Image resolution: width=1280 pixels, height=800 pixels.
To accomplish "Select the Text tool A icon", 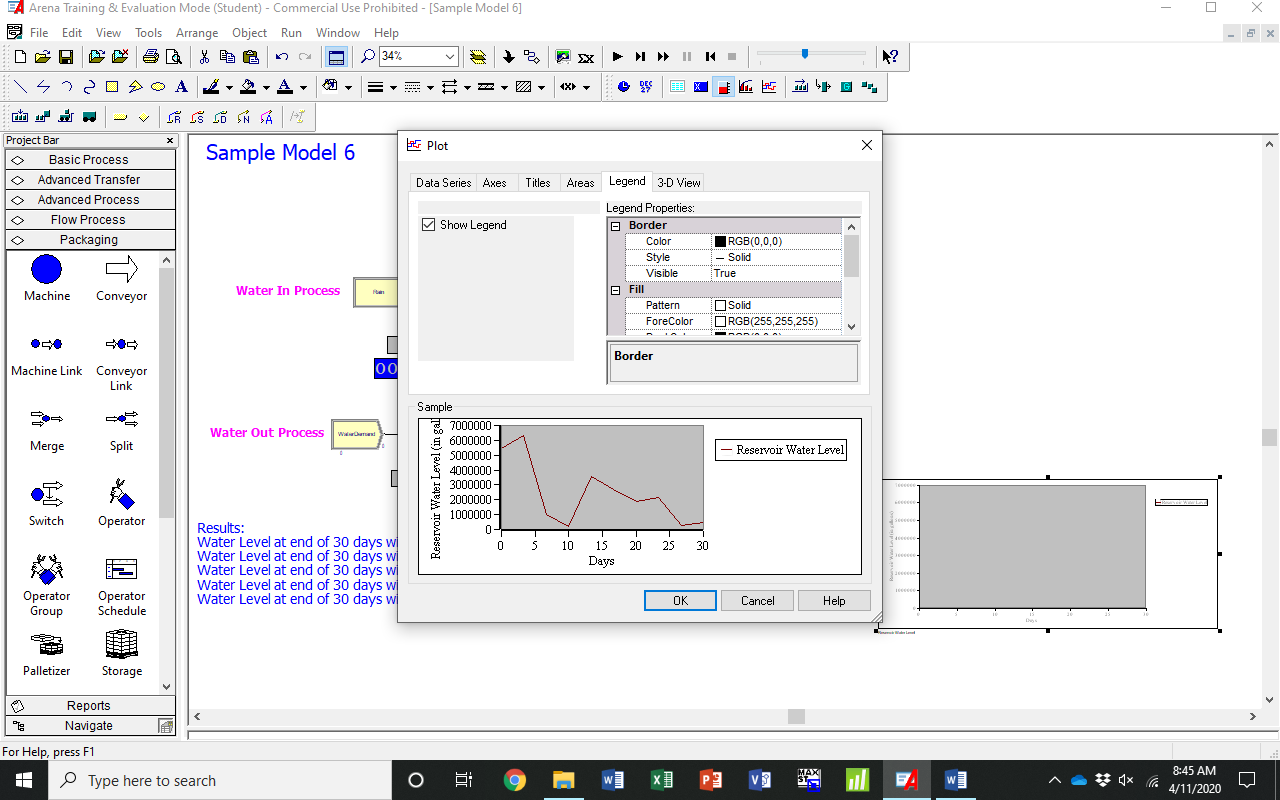I will (181, 87).
